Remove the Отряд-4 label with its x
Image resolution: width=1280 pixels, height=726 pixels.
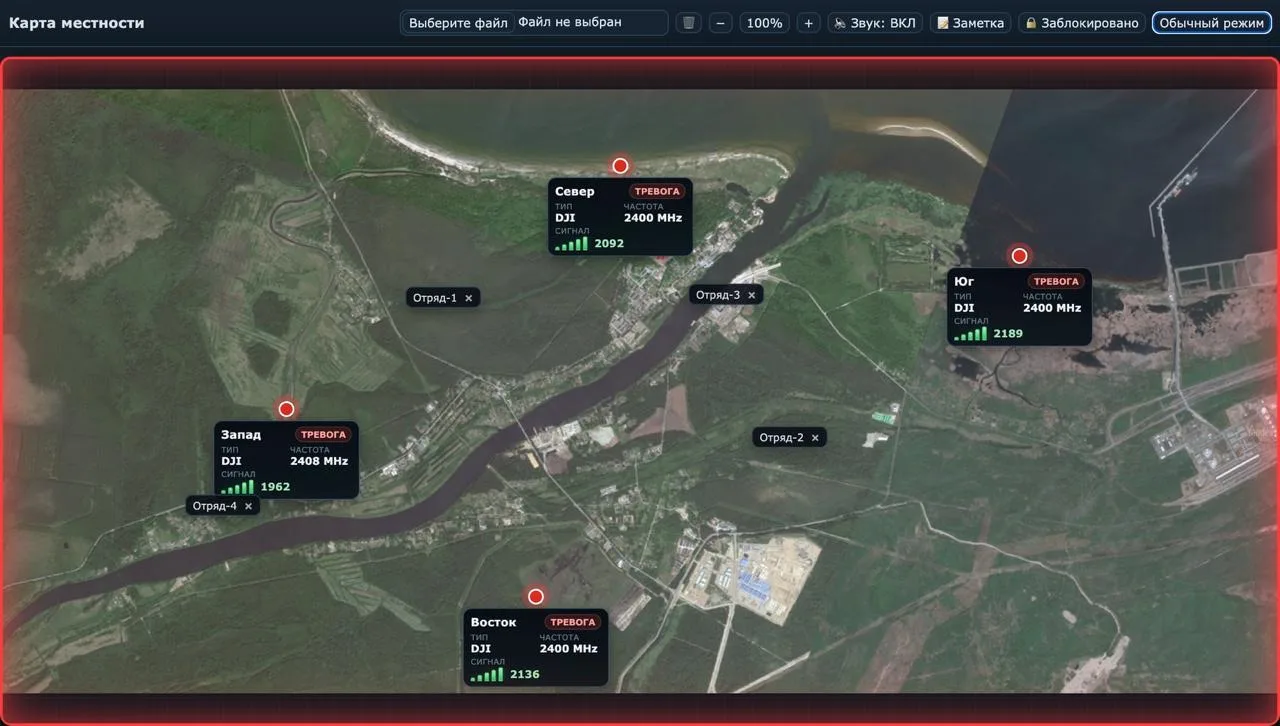tap(248, 506)
